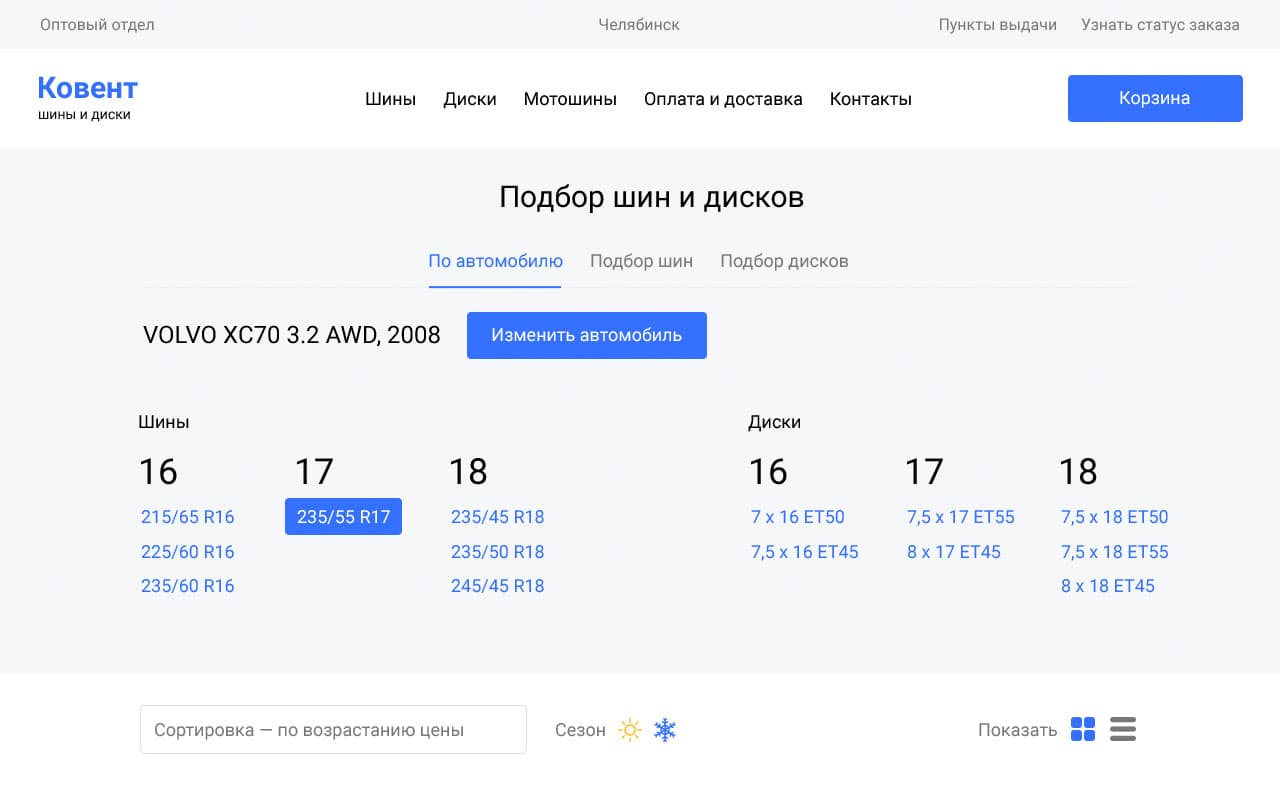Open the Контакты menu item
Image resolution: width=1280 pixels, height=800 pixels.
(x=871, y=99)
